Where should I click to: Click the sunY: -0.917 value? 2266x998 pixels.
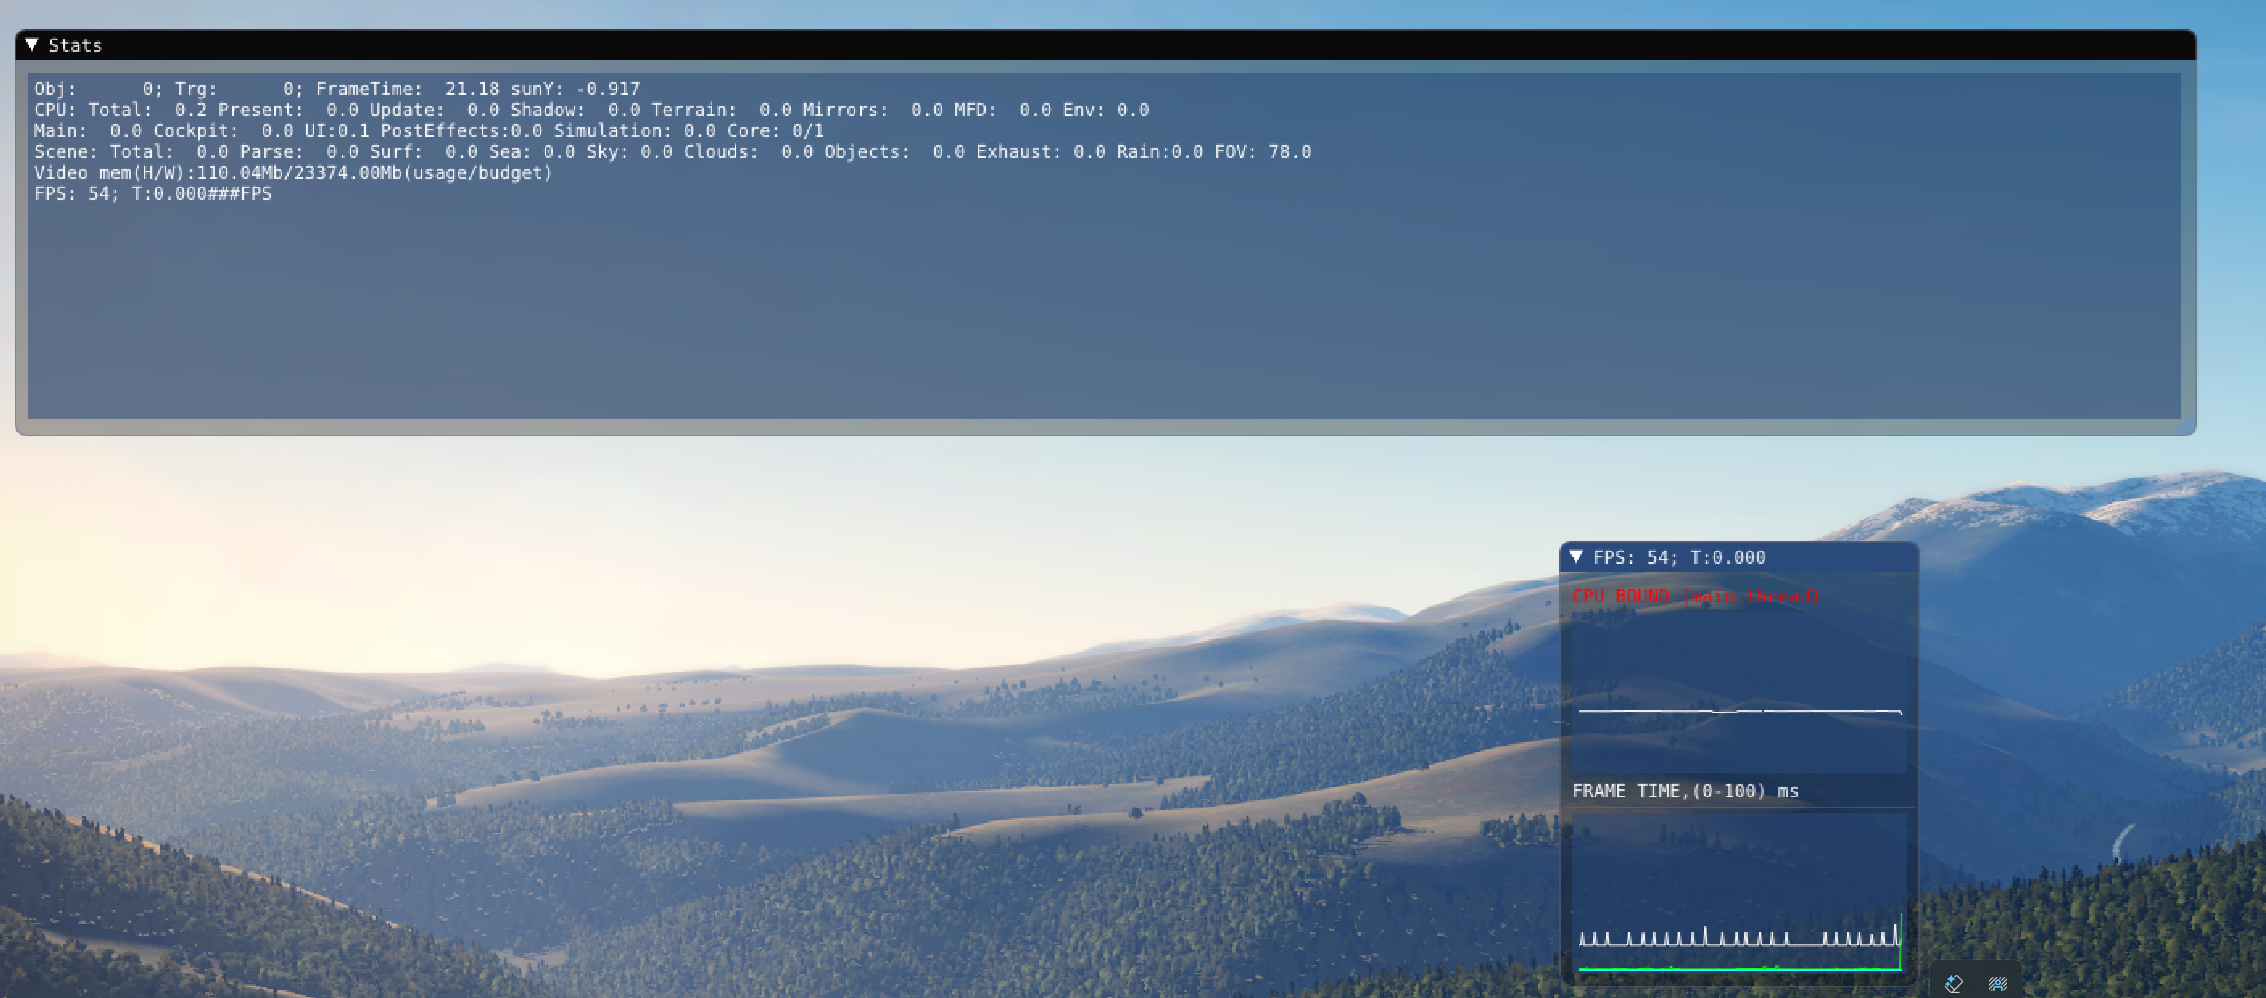pos(575,89)
